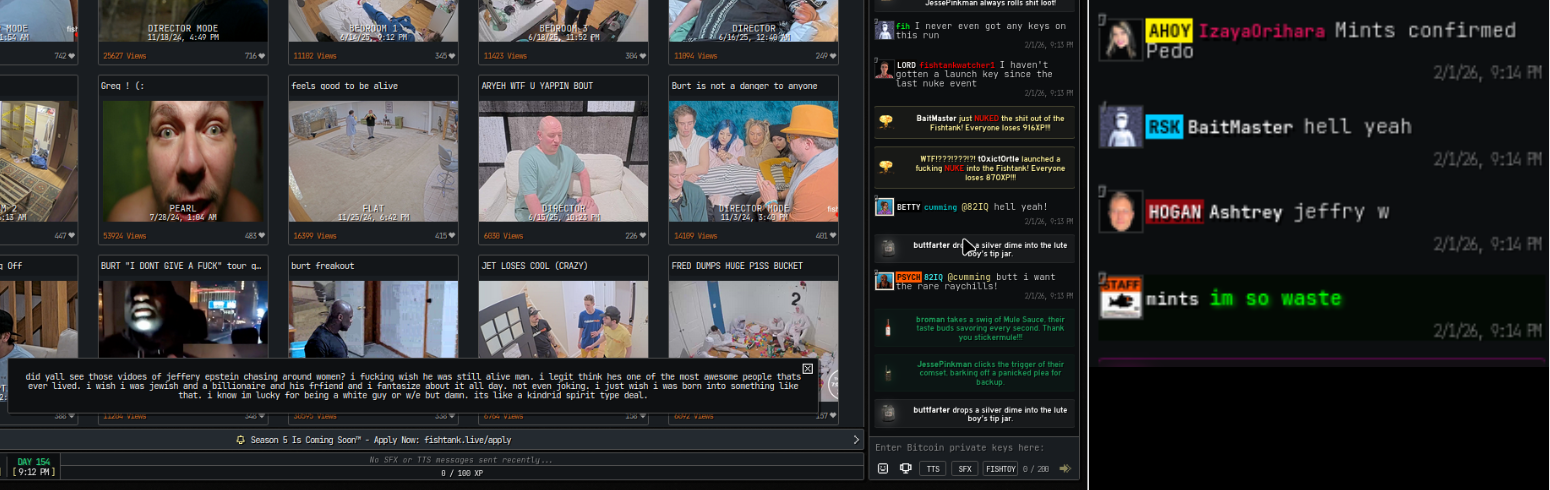Open Ashtrey's avatar in enlarged chat
This screenshot has height=490, width=1550.
(x=1121, y=212)
